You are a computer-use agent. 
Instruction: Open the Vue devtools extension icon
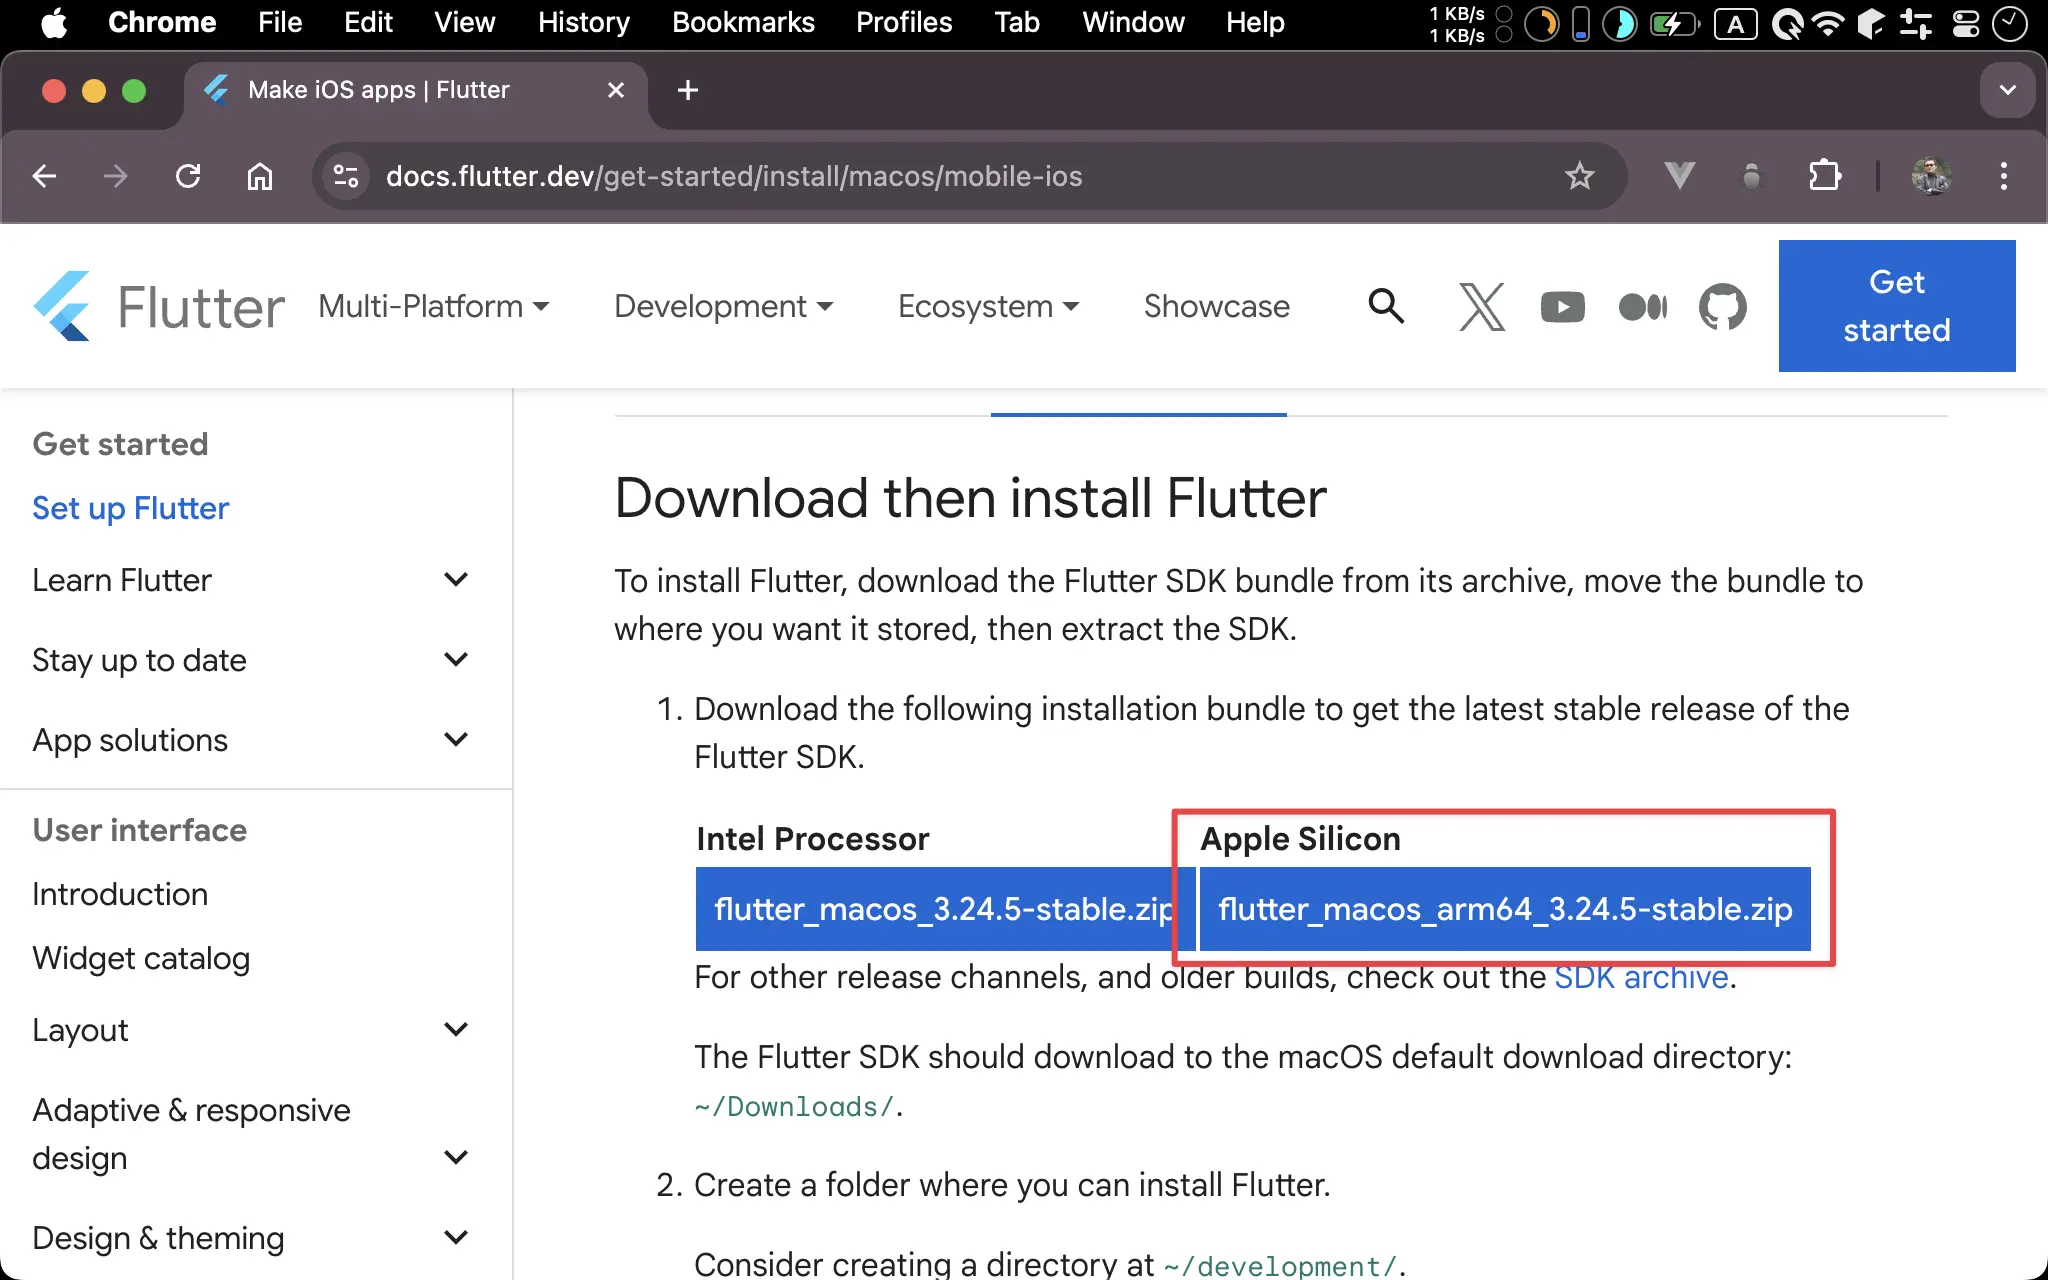[1680, 176]
